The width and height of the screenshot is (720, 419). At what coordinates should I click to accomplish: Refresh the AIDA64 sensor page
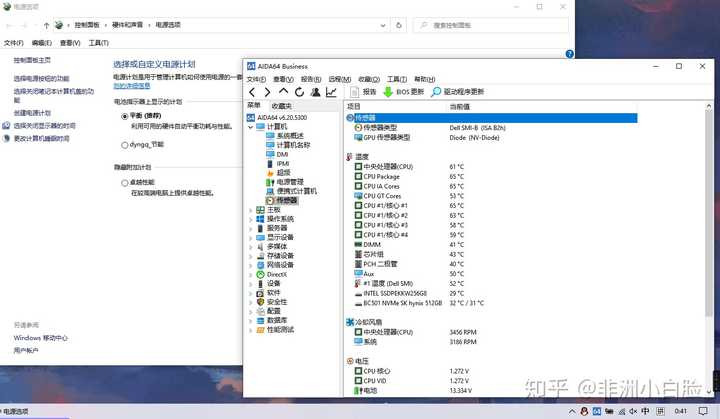[x=299, y=92]
